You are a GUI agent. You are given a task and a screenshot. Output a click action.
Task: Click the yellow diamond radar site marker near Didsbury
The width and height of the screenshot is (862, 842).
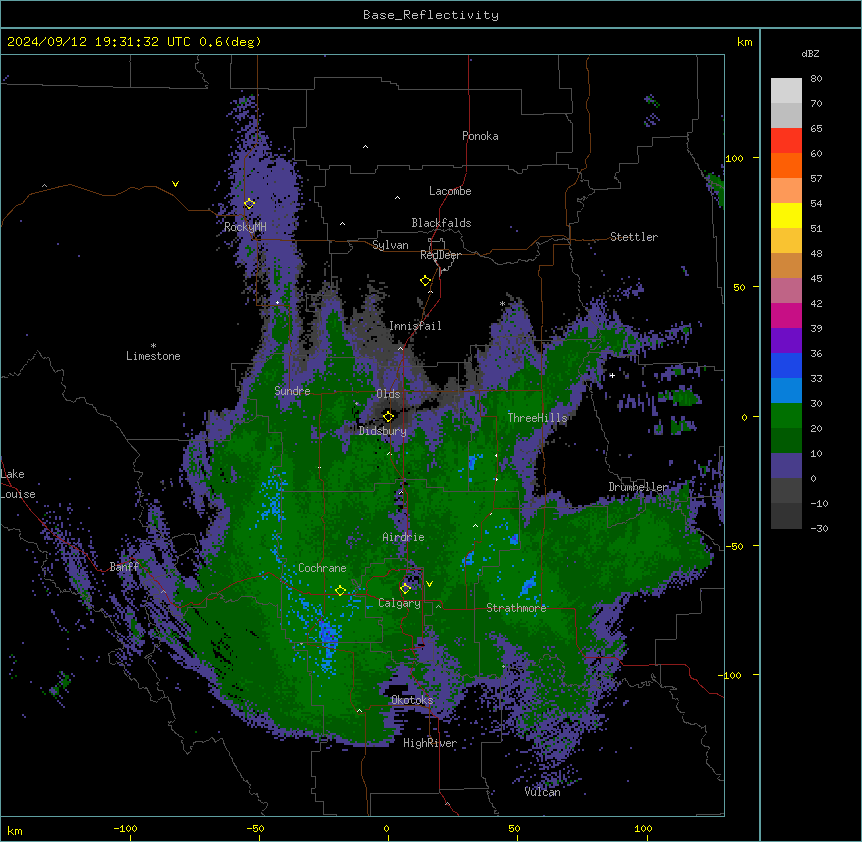tap(388, 417)
